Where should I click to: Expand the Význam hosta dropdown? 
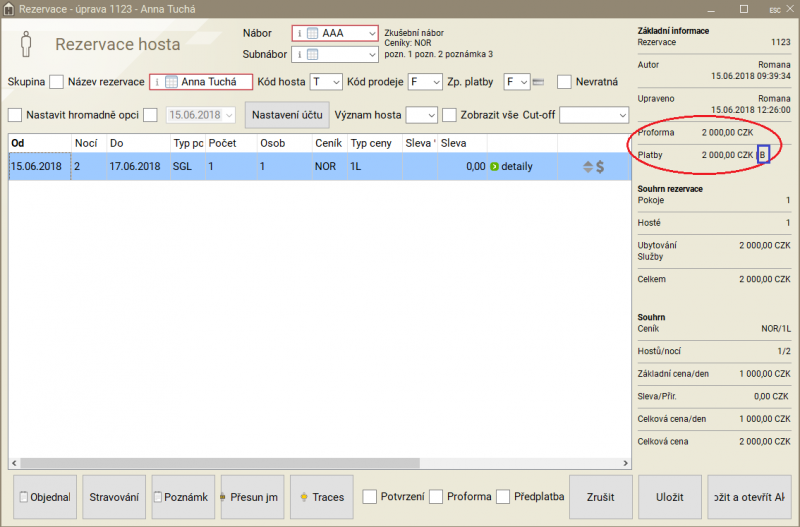(422, 115)
